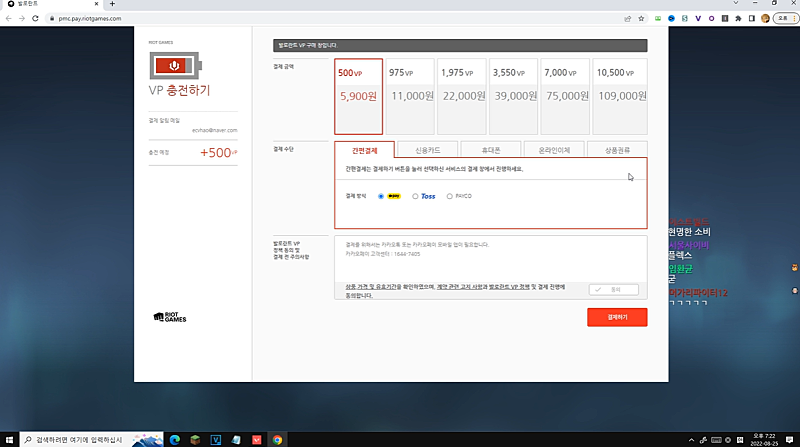This screenshot has width=800, height=447.
Task: Choose Toss as payment method
Action: click(415, 196)
